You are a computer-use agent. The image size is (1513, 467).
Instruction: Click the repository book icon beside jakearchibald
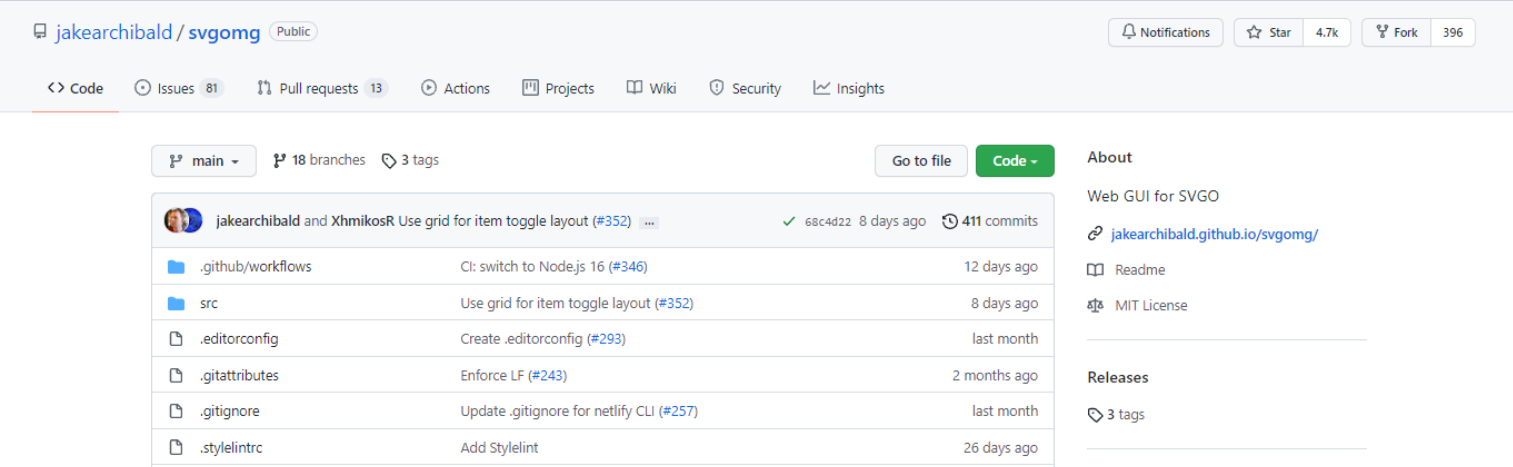coord(39,32)
